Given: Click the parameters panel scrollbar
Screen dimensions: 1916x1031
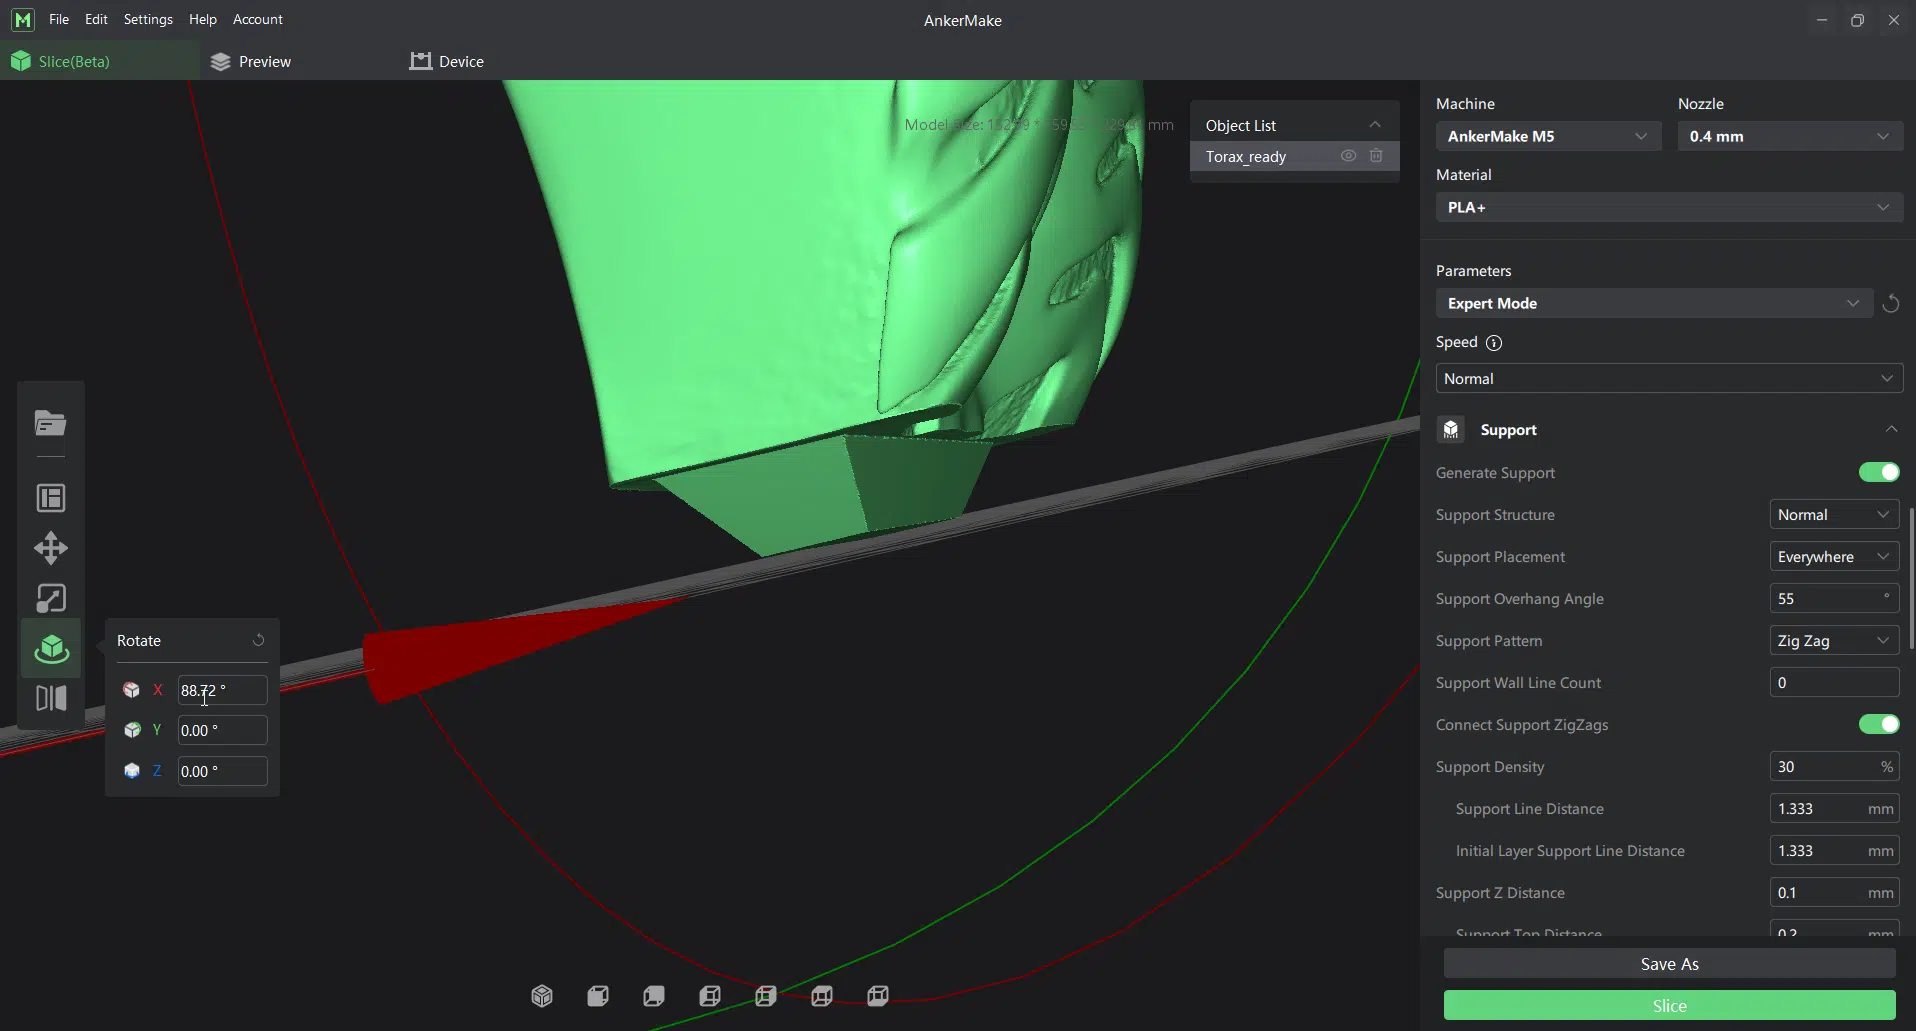Looking at the screenshot, I should coord(1911,579).
